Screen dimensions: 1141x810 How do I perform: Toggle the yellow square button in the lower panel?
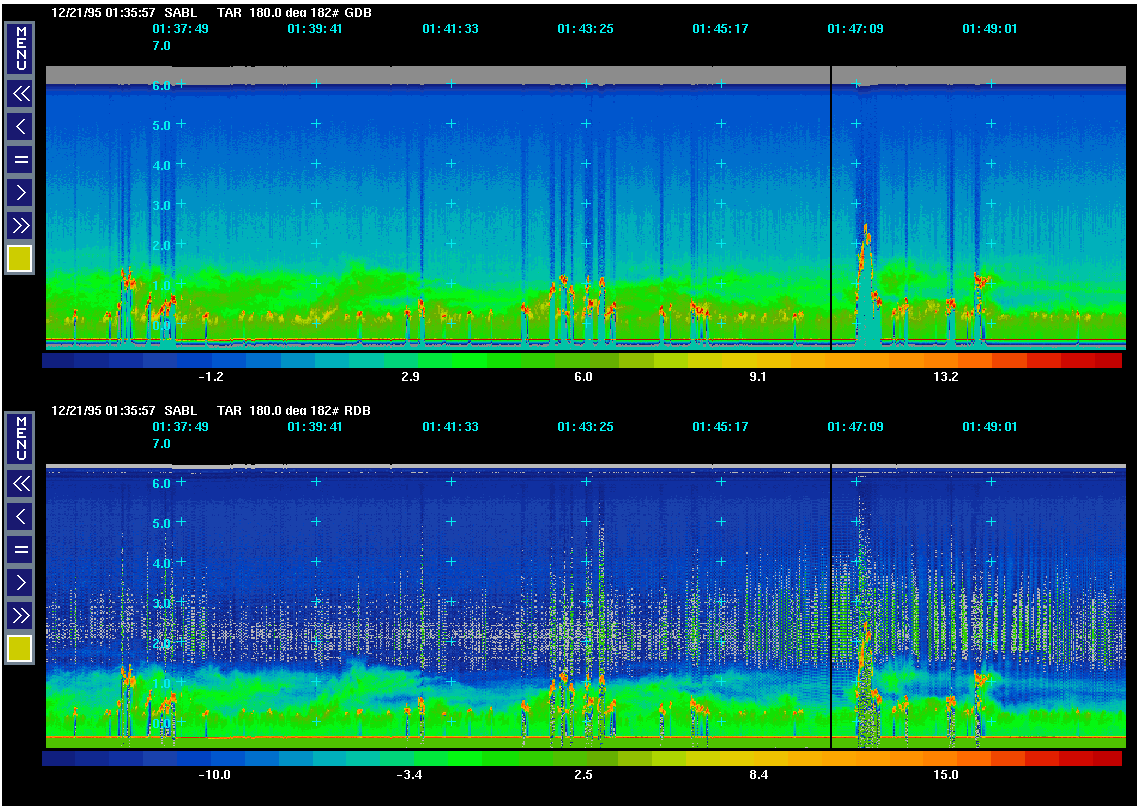(x=21, y=649)
